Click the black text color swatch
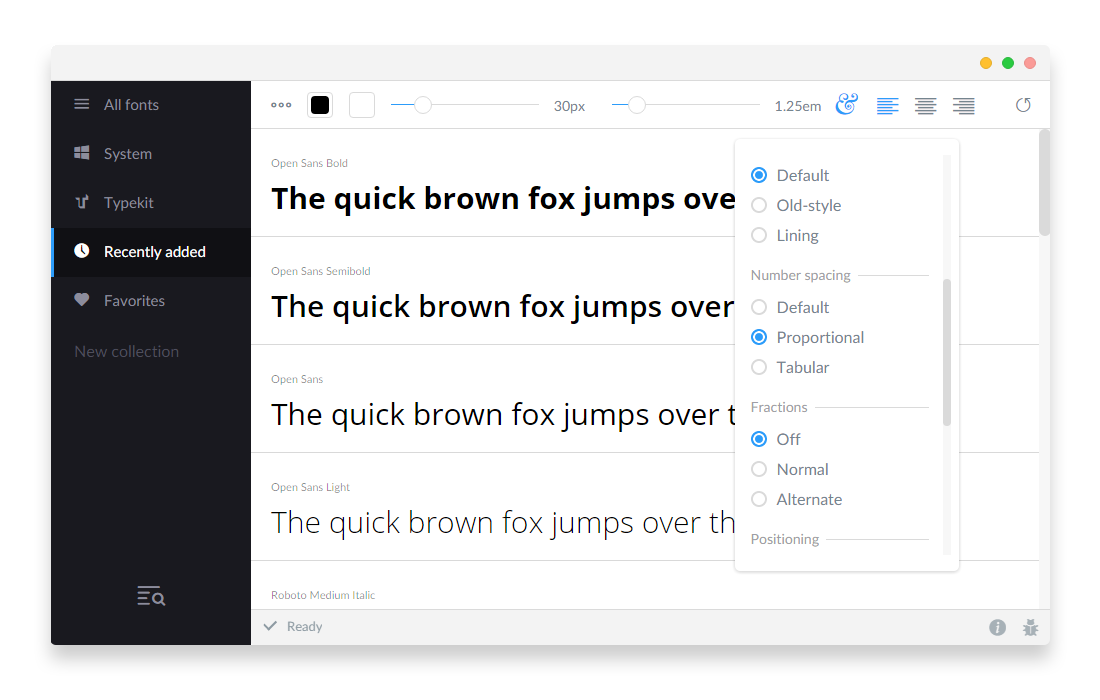1100x700 pixels. pos(320,105)
